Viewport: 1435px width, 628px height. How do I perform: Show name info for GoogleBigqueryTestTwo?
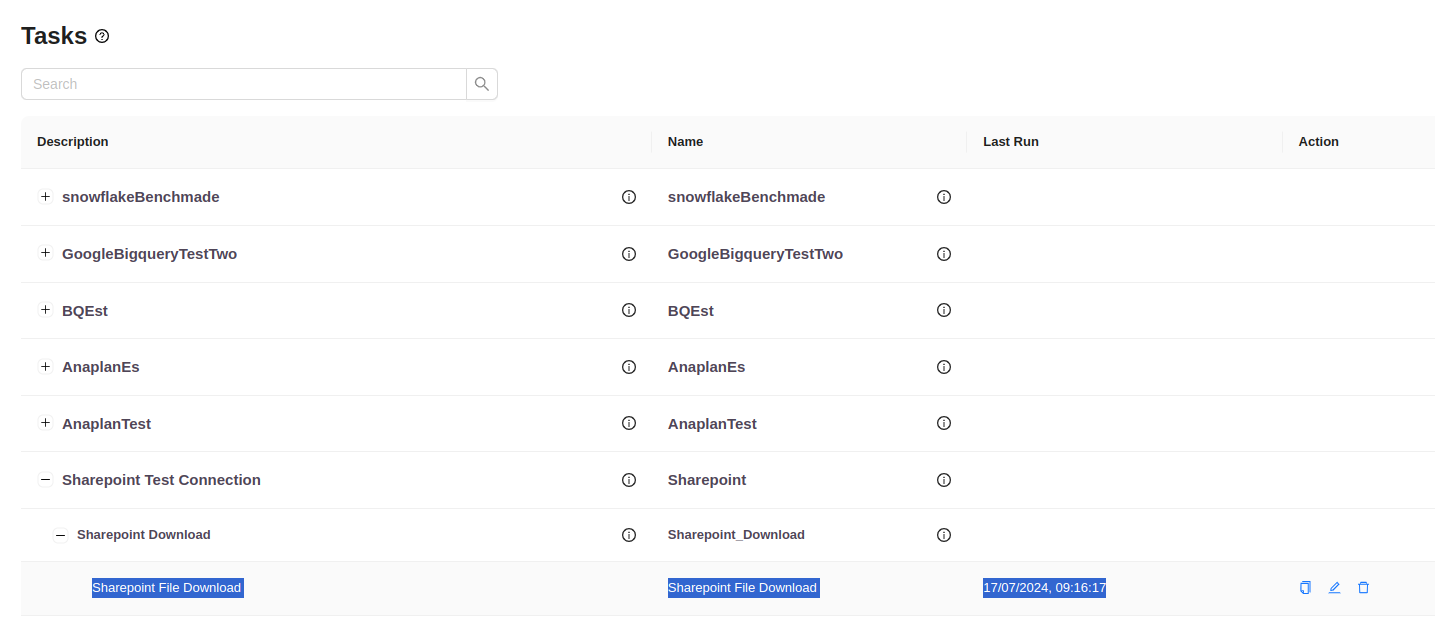[x=943, y=254]
